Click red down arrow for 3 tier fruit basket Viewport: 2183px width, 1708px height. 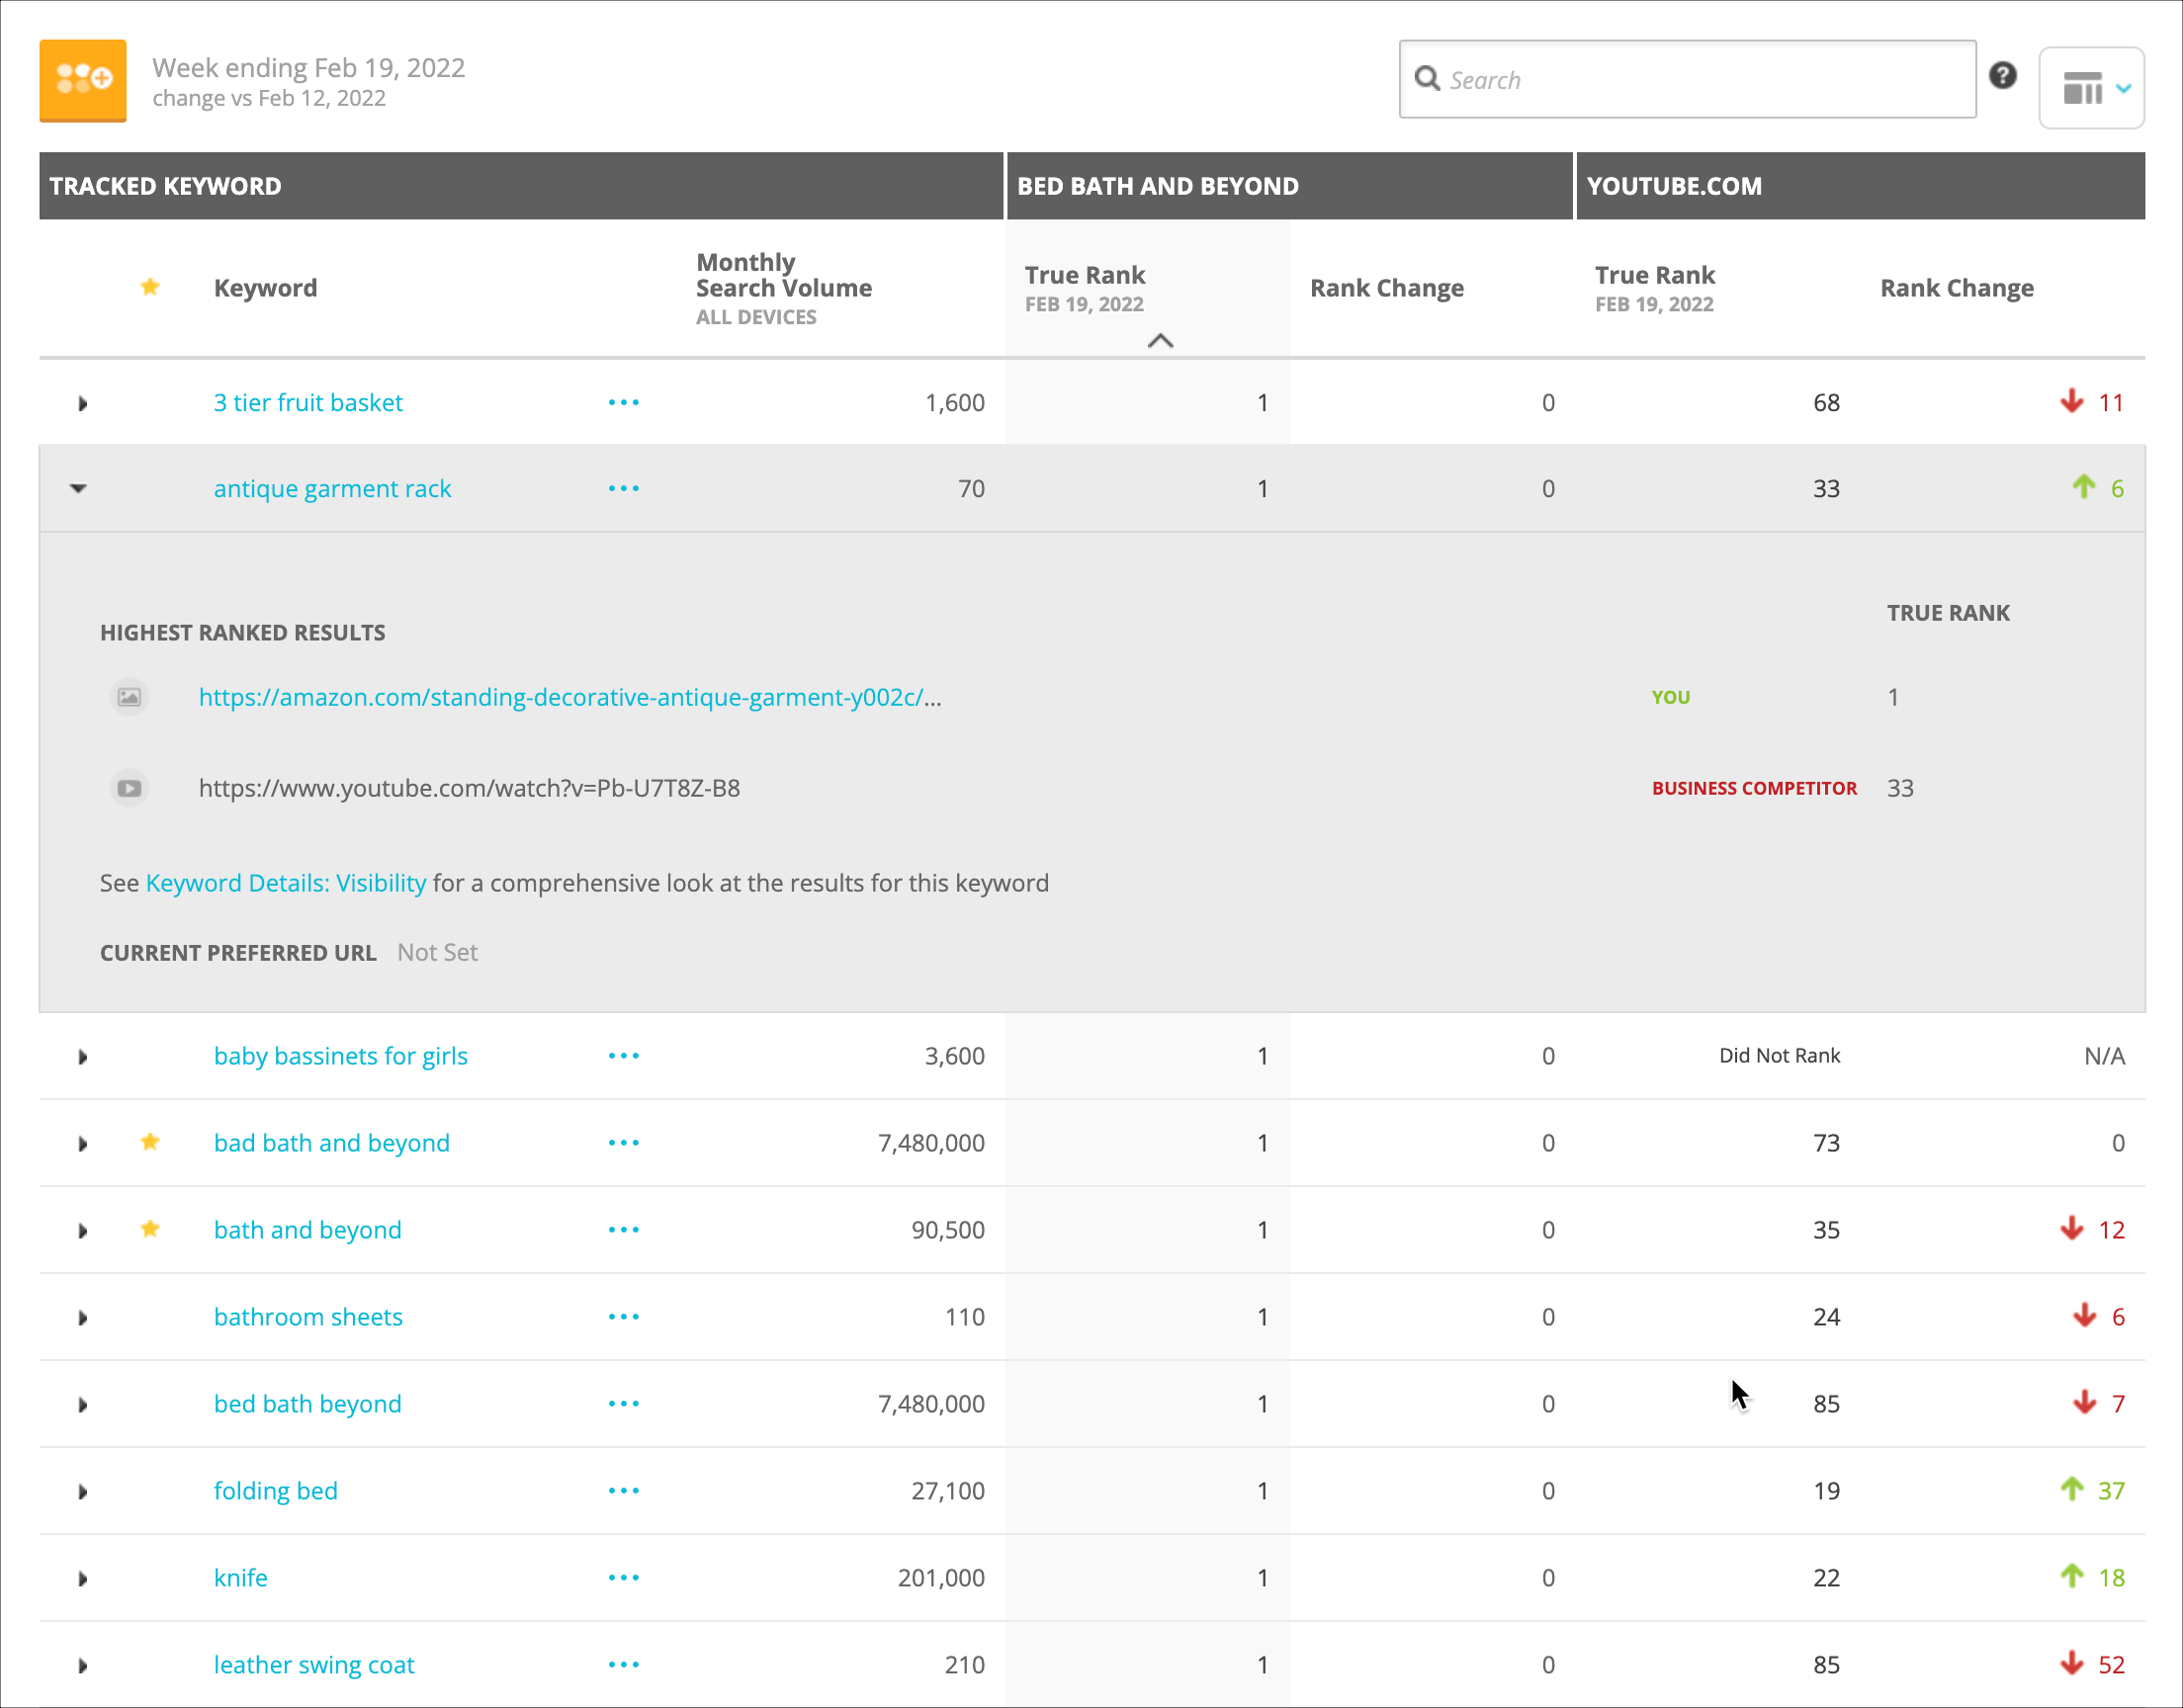tap(2072, 402)
